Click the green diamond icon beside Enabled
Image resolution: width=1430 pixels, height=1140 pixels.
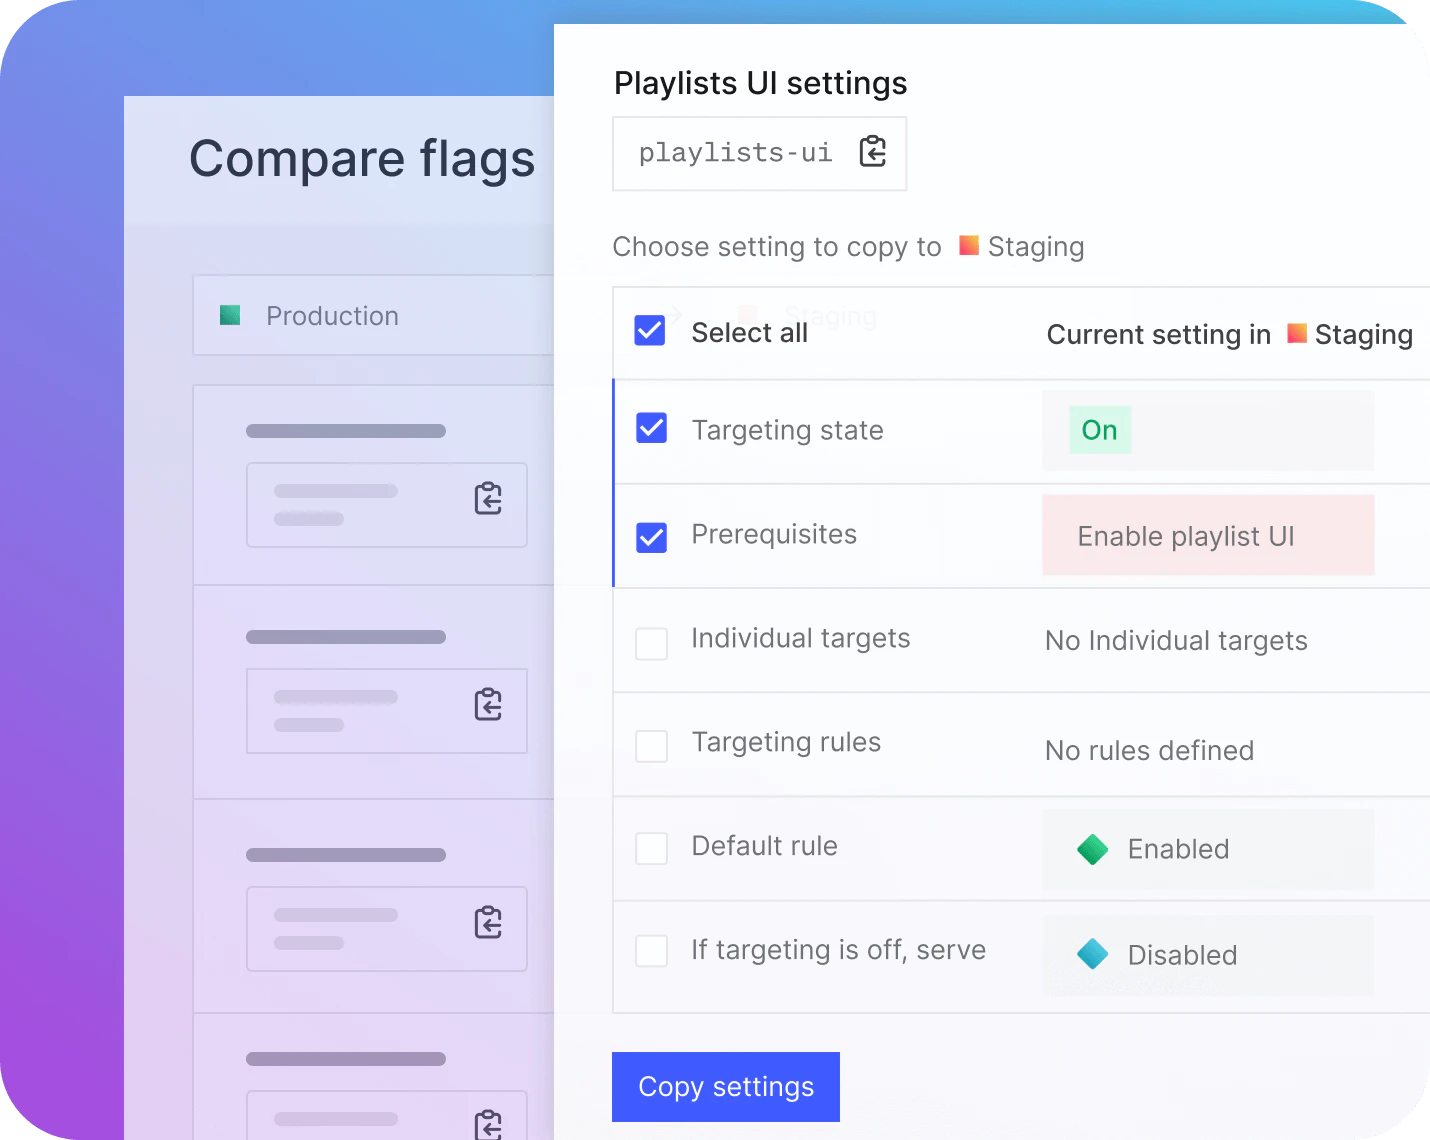1093,849
